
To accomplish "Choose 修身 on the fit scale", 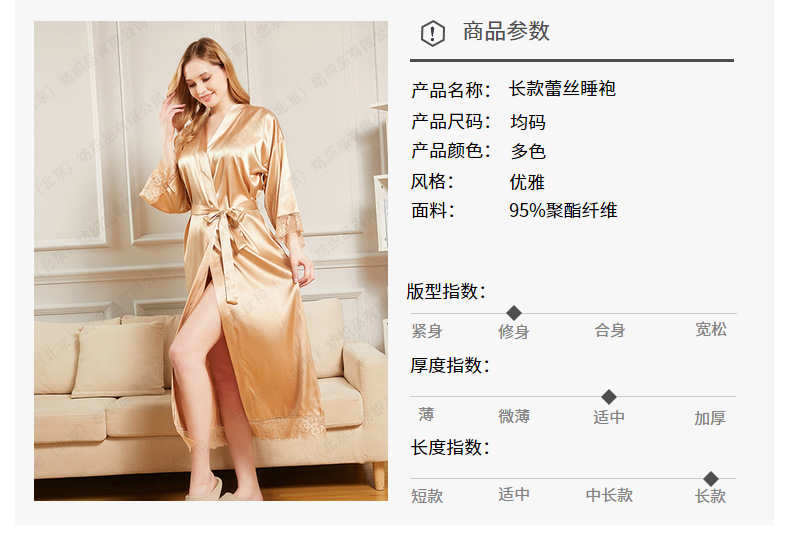I will point(514,331).
